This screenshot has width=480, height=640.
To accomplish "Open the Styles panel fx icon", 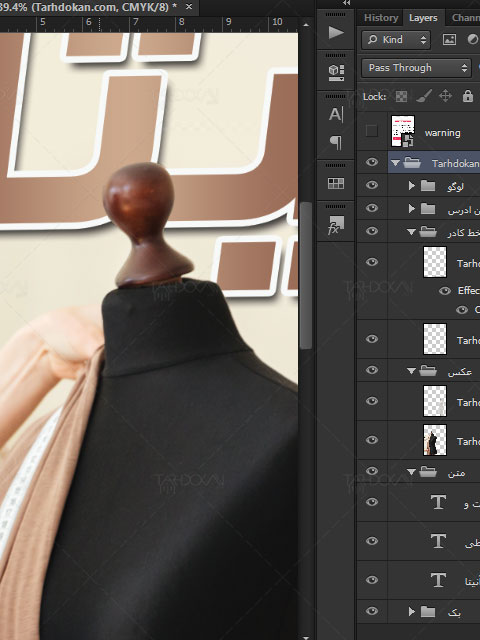I will click(x=336, y=225).
